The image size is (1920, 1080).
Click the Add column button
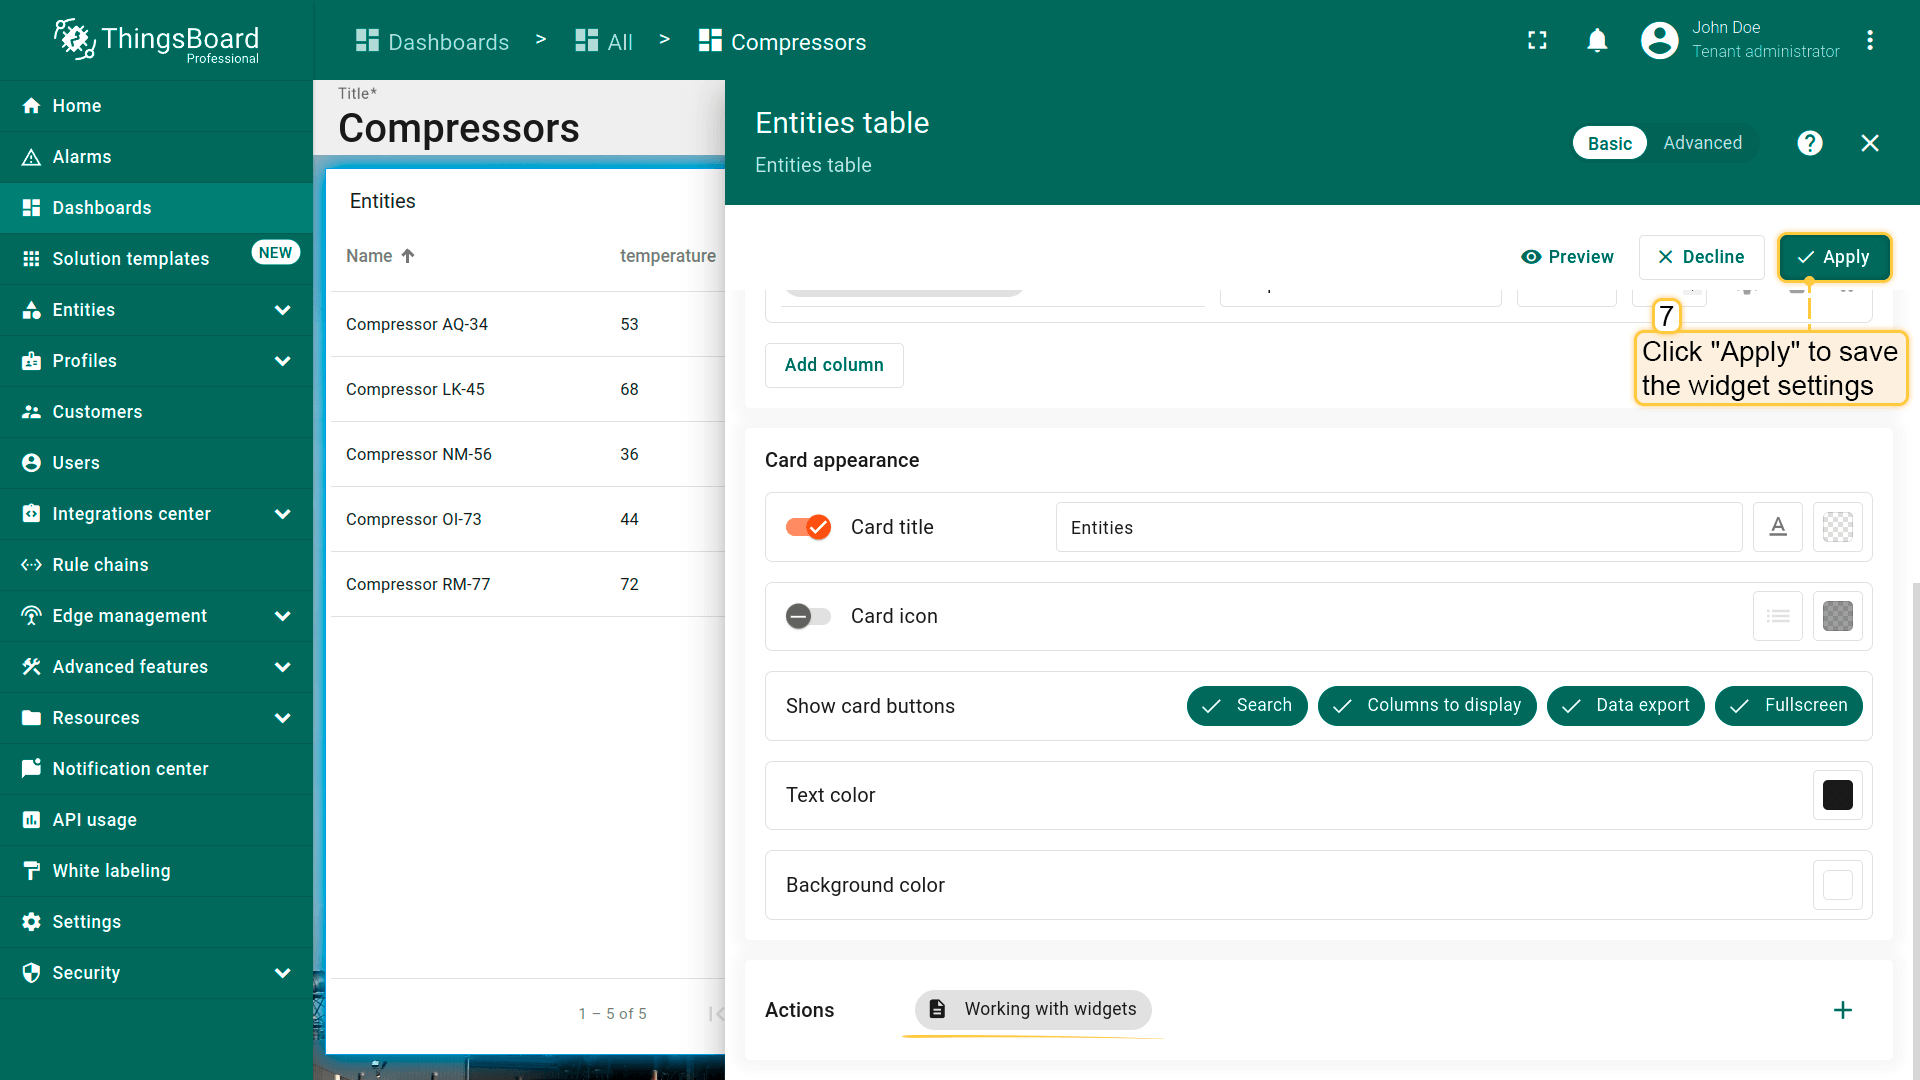pyautogui.click(x=834, y=365)
